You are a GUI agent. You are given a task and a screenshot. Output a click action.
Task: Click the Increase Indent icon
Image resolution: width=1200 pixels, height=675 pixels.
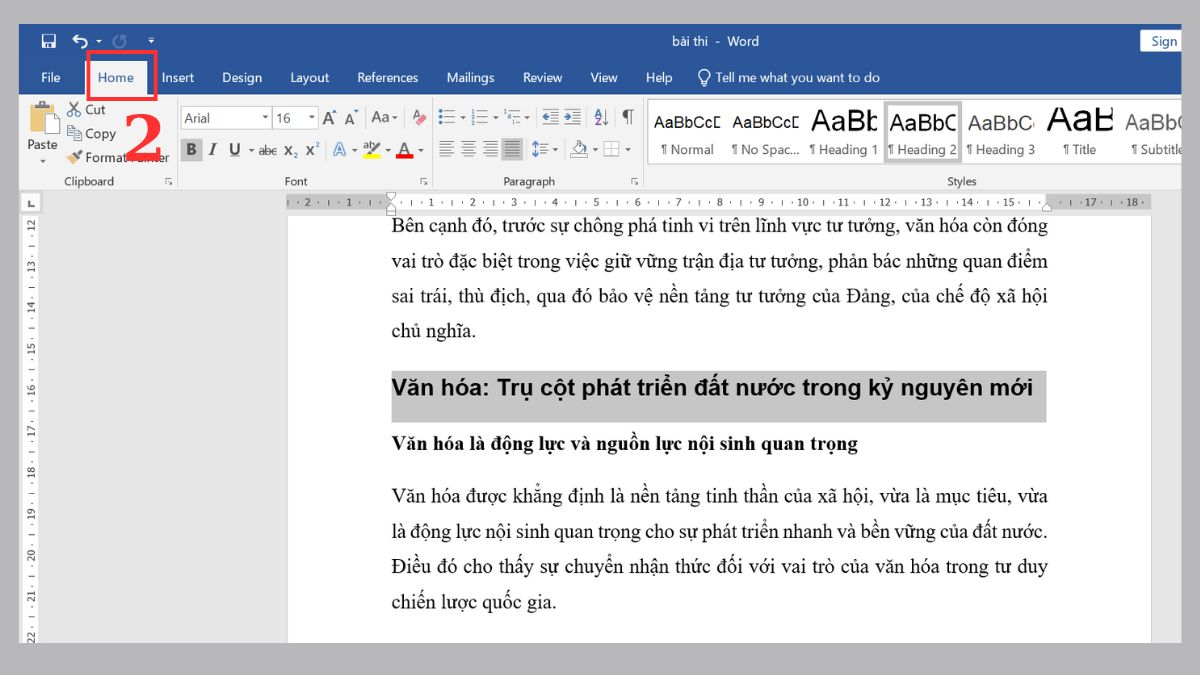(573, 117)
